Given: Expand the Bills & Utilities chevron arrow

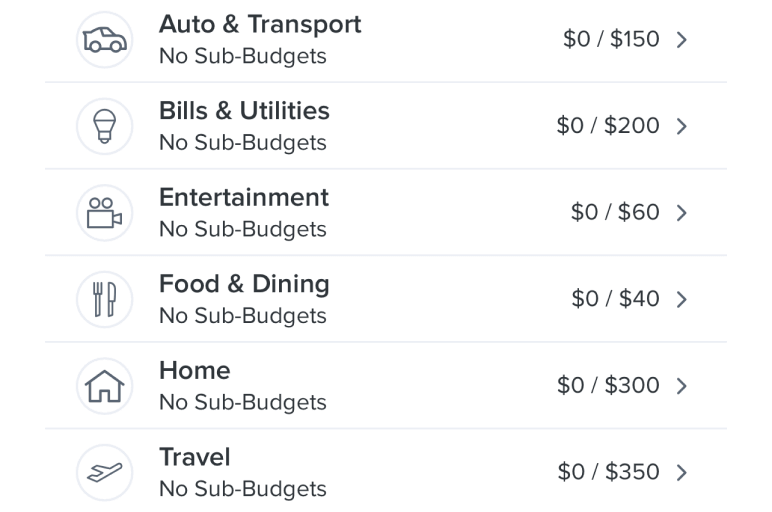Looking at the screenshot, I should [681, 127].
